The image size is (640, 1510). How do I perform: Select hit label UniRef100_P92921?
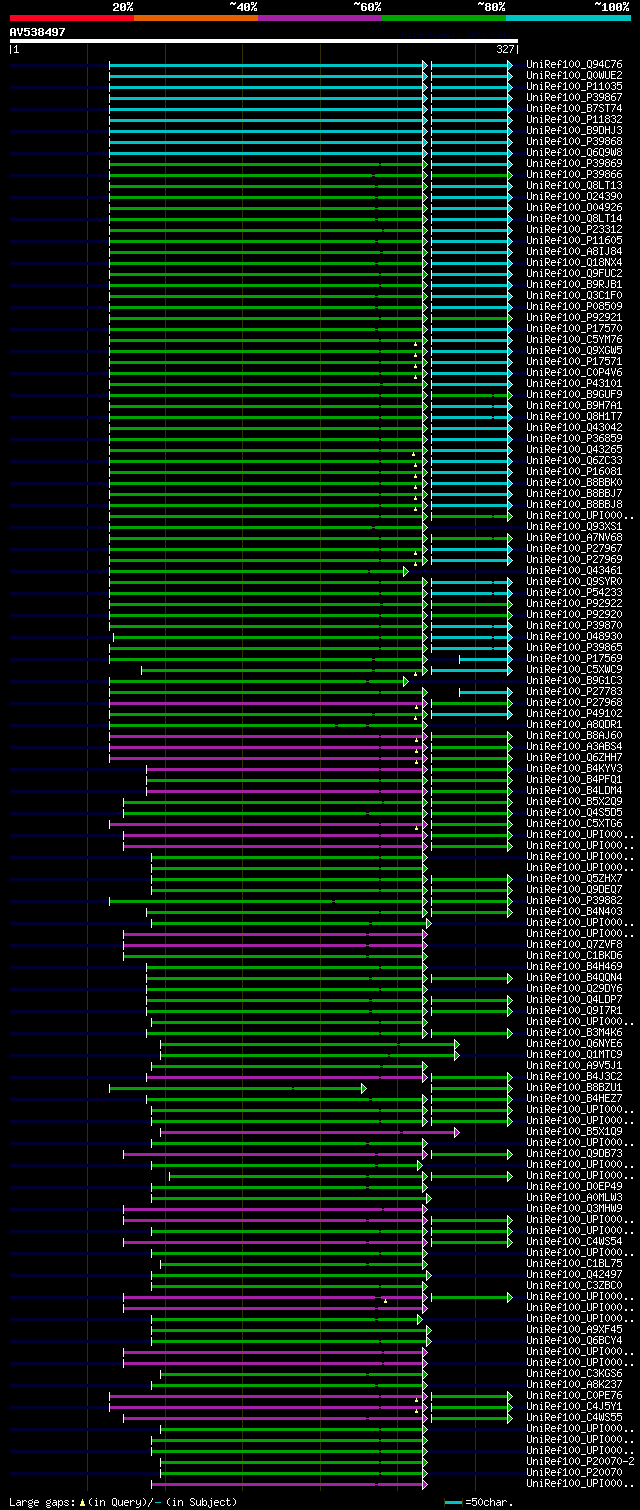click(574, 317)
